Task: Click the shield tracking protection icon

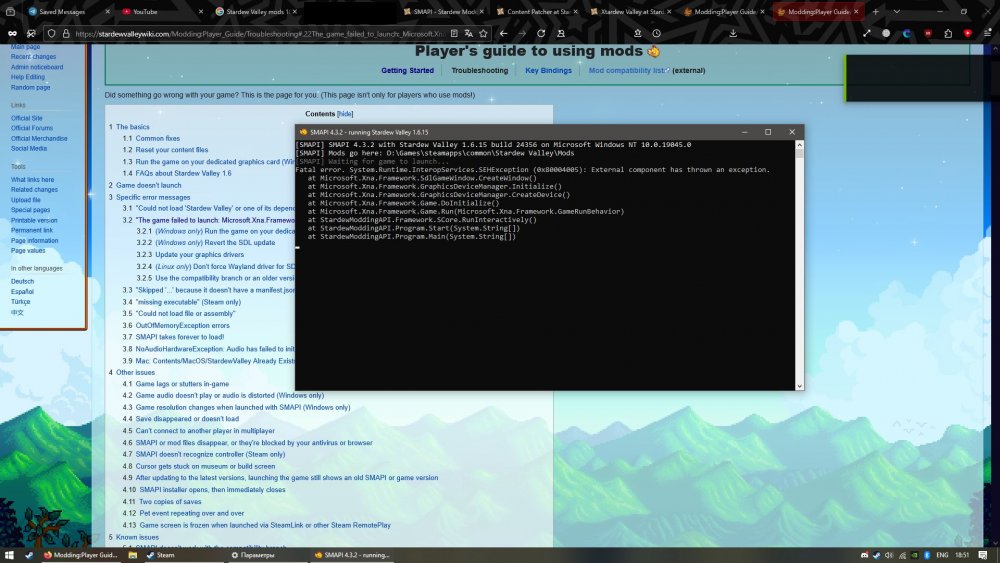Action: point(52,33)
